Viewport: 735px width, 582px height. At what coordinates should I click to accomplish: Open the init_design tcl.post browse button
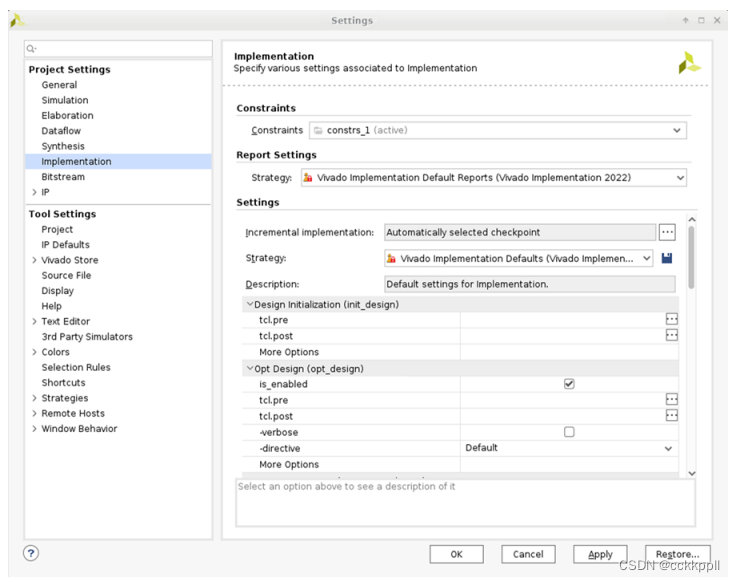click(x=671, y=336)
